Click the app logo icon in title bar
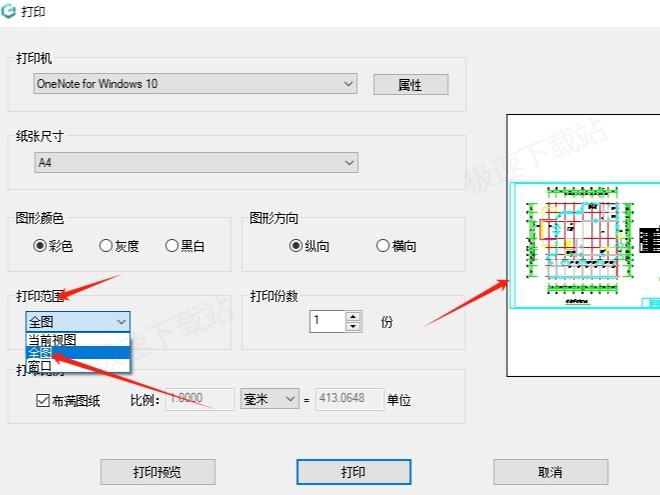 8,11
